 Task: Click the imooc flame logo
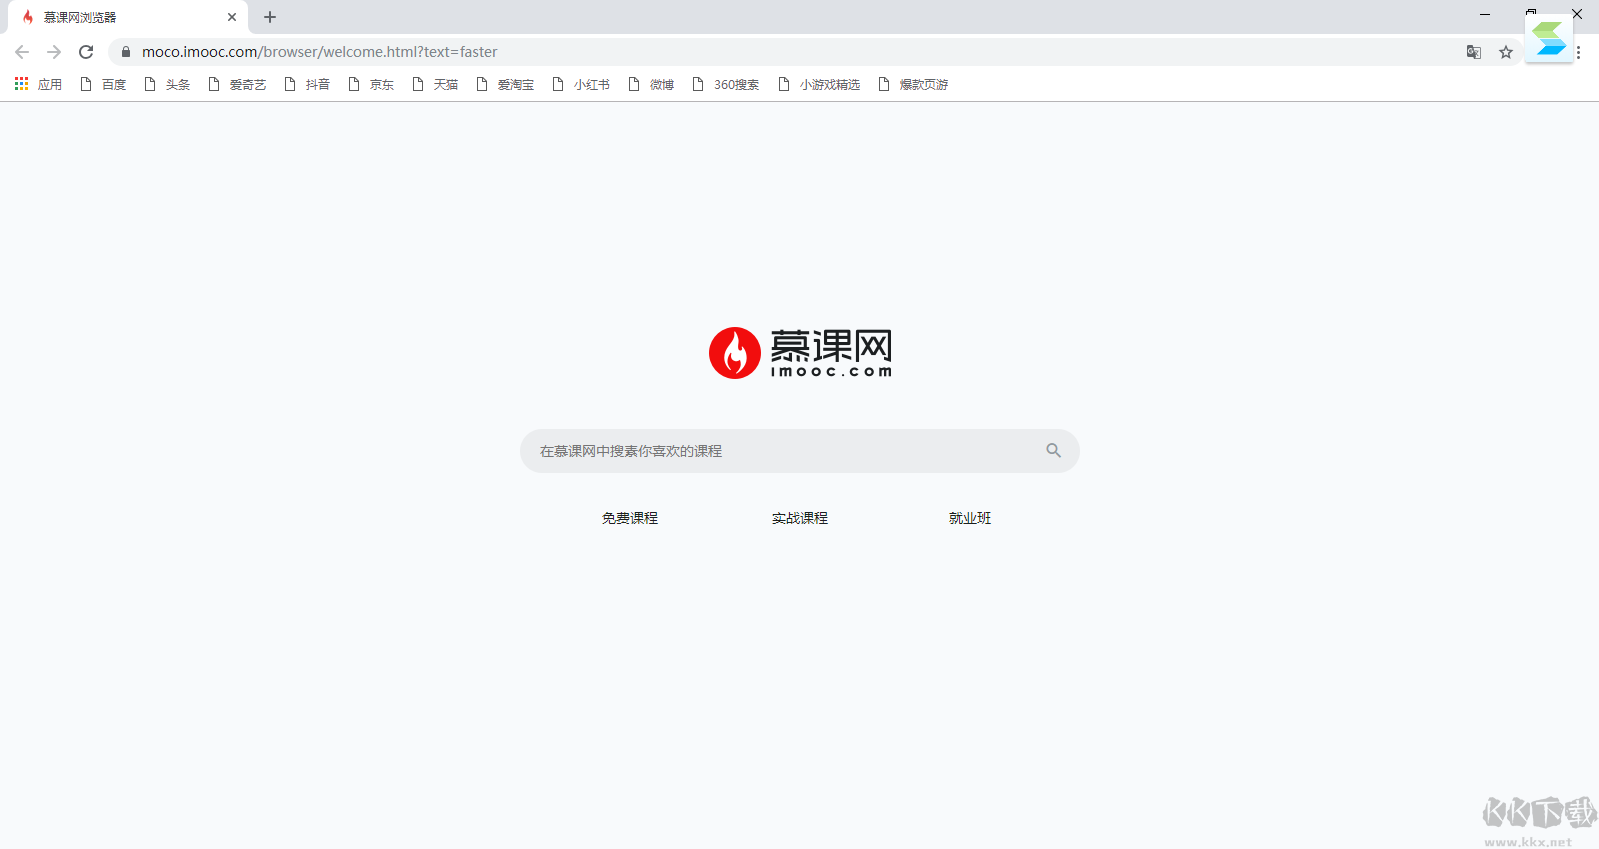[x=735, y=353]
